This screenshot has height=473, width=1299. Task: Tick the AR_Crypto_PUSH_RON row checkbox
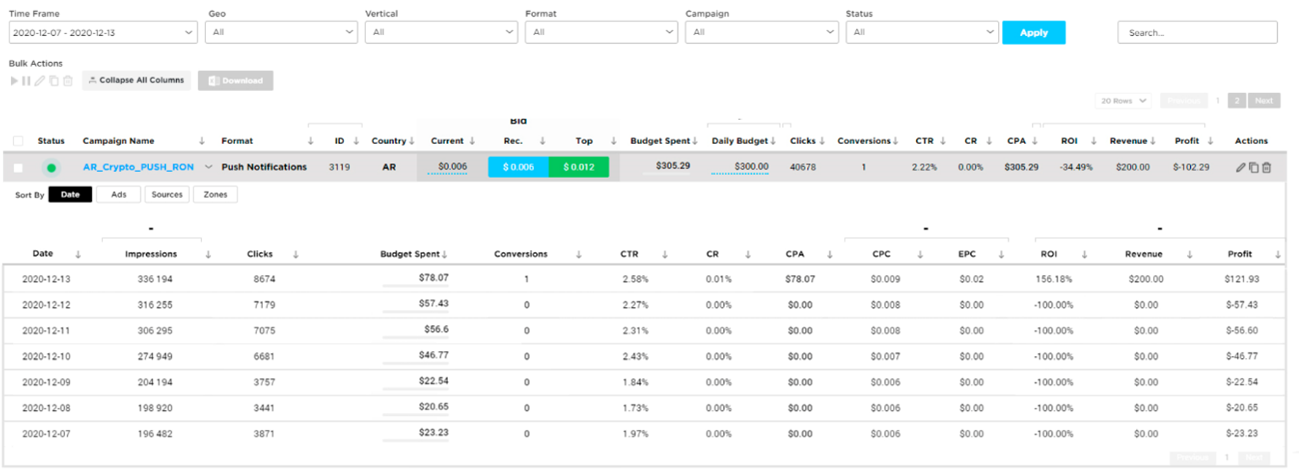click(18, 167)
